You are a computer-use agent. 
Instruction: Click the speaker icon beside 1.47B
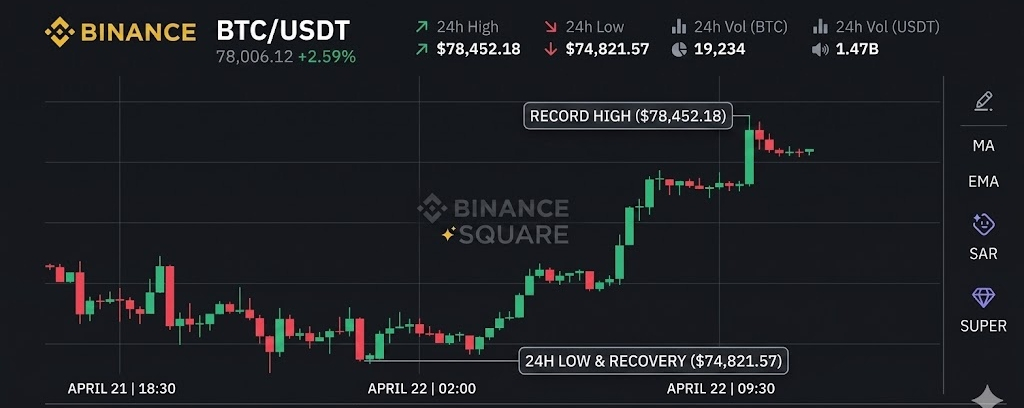820,49
